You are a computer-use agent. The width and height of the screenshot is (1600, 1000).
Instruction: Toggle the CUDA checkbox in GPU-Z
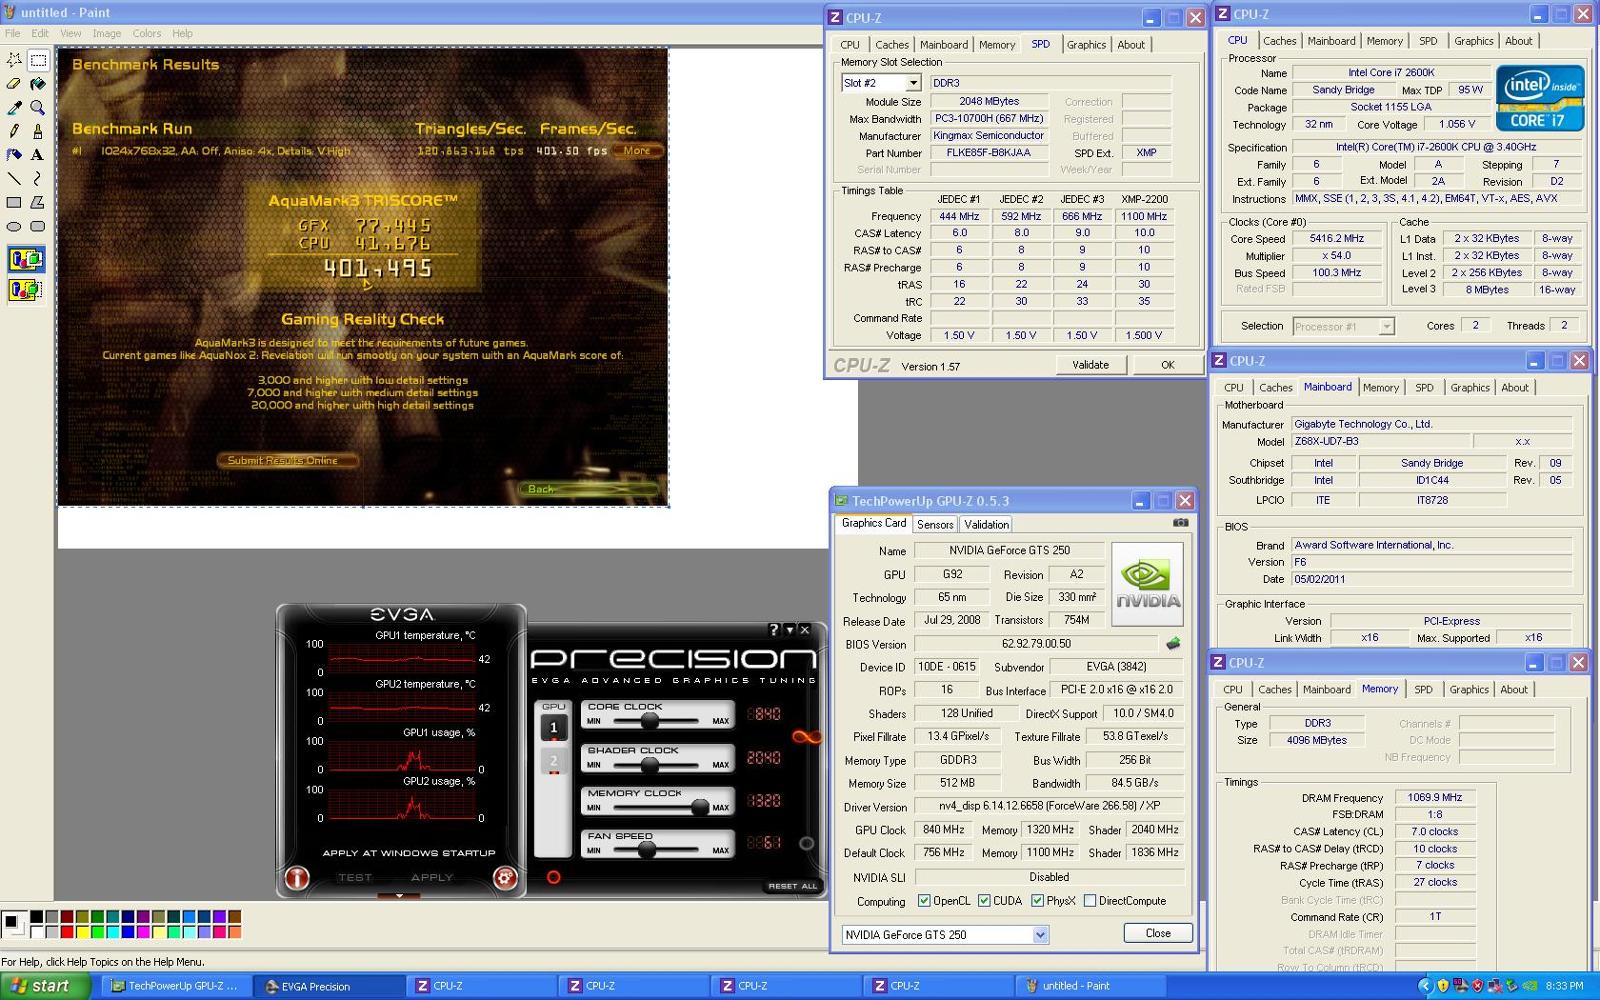(x=984, y=901)
